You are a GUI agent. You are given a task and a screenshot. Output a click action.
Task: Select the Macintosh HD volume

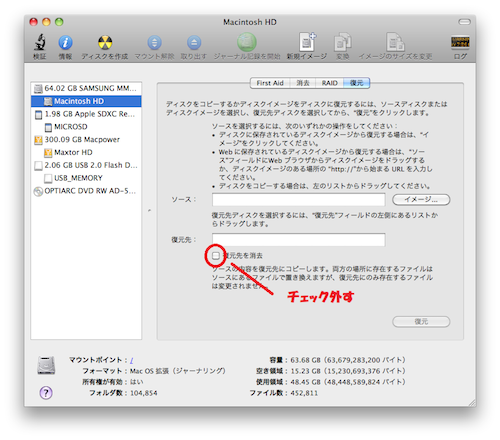click(x=86, y=101)
